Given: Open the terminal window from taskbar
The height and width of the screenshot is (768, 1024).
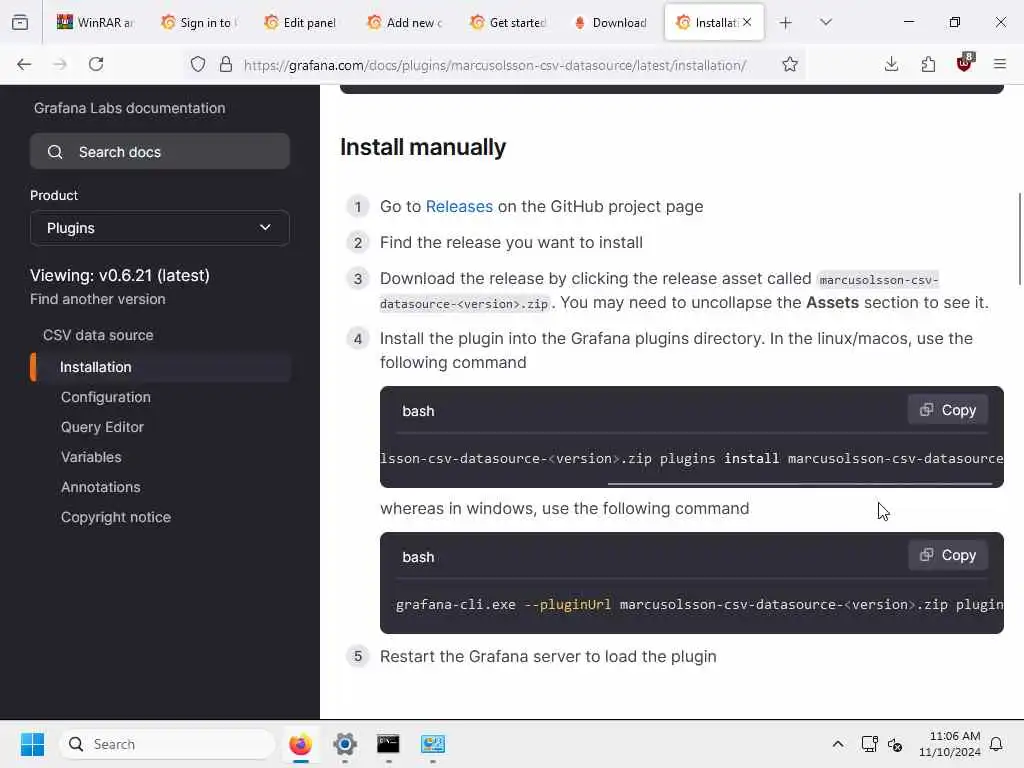Looking at the screenshot, I should pos(389,744).
